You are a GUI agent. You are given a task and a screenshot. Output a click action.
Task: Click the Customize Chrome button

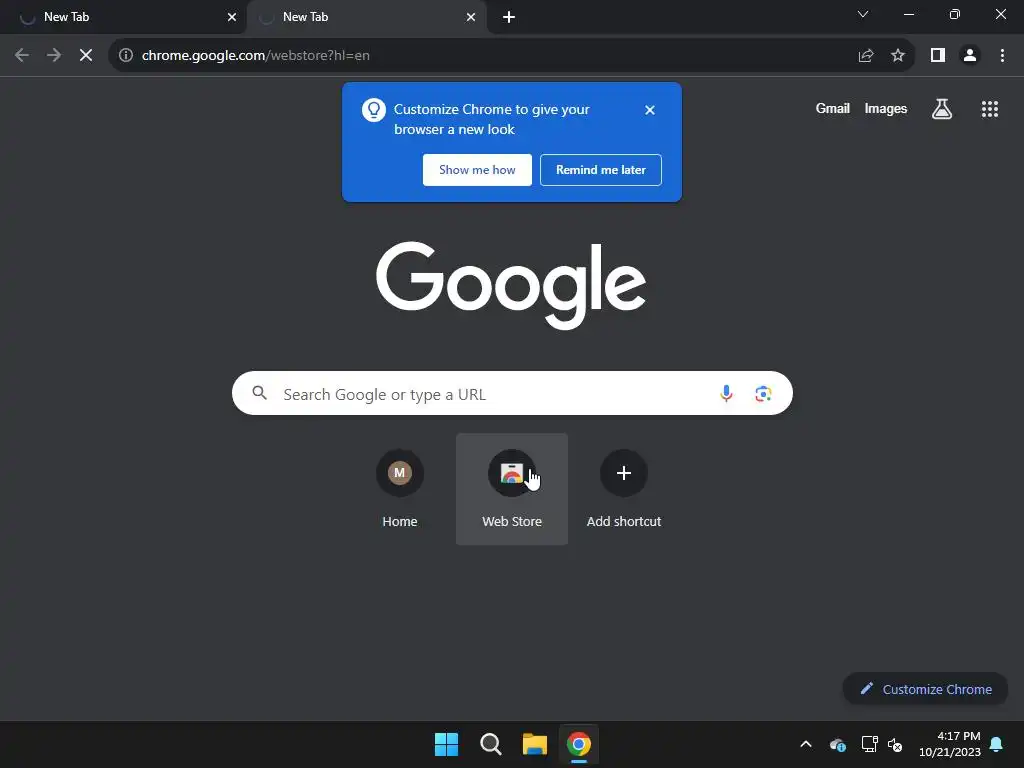[x=925, y=689]
